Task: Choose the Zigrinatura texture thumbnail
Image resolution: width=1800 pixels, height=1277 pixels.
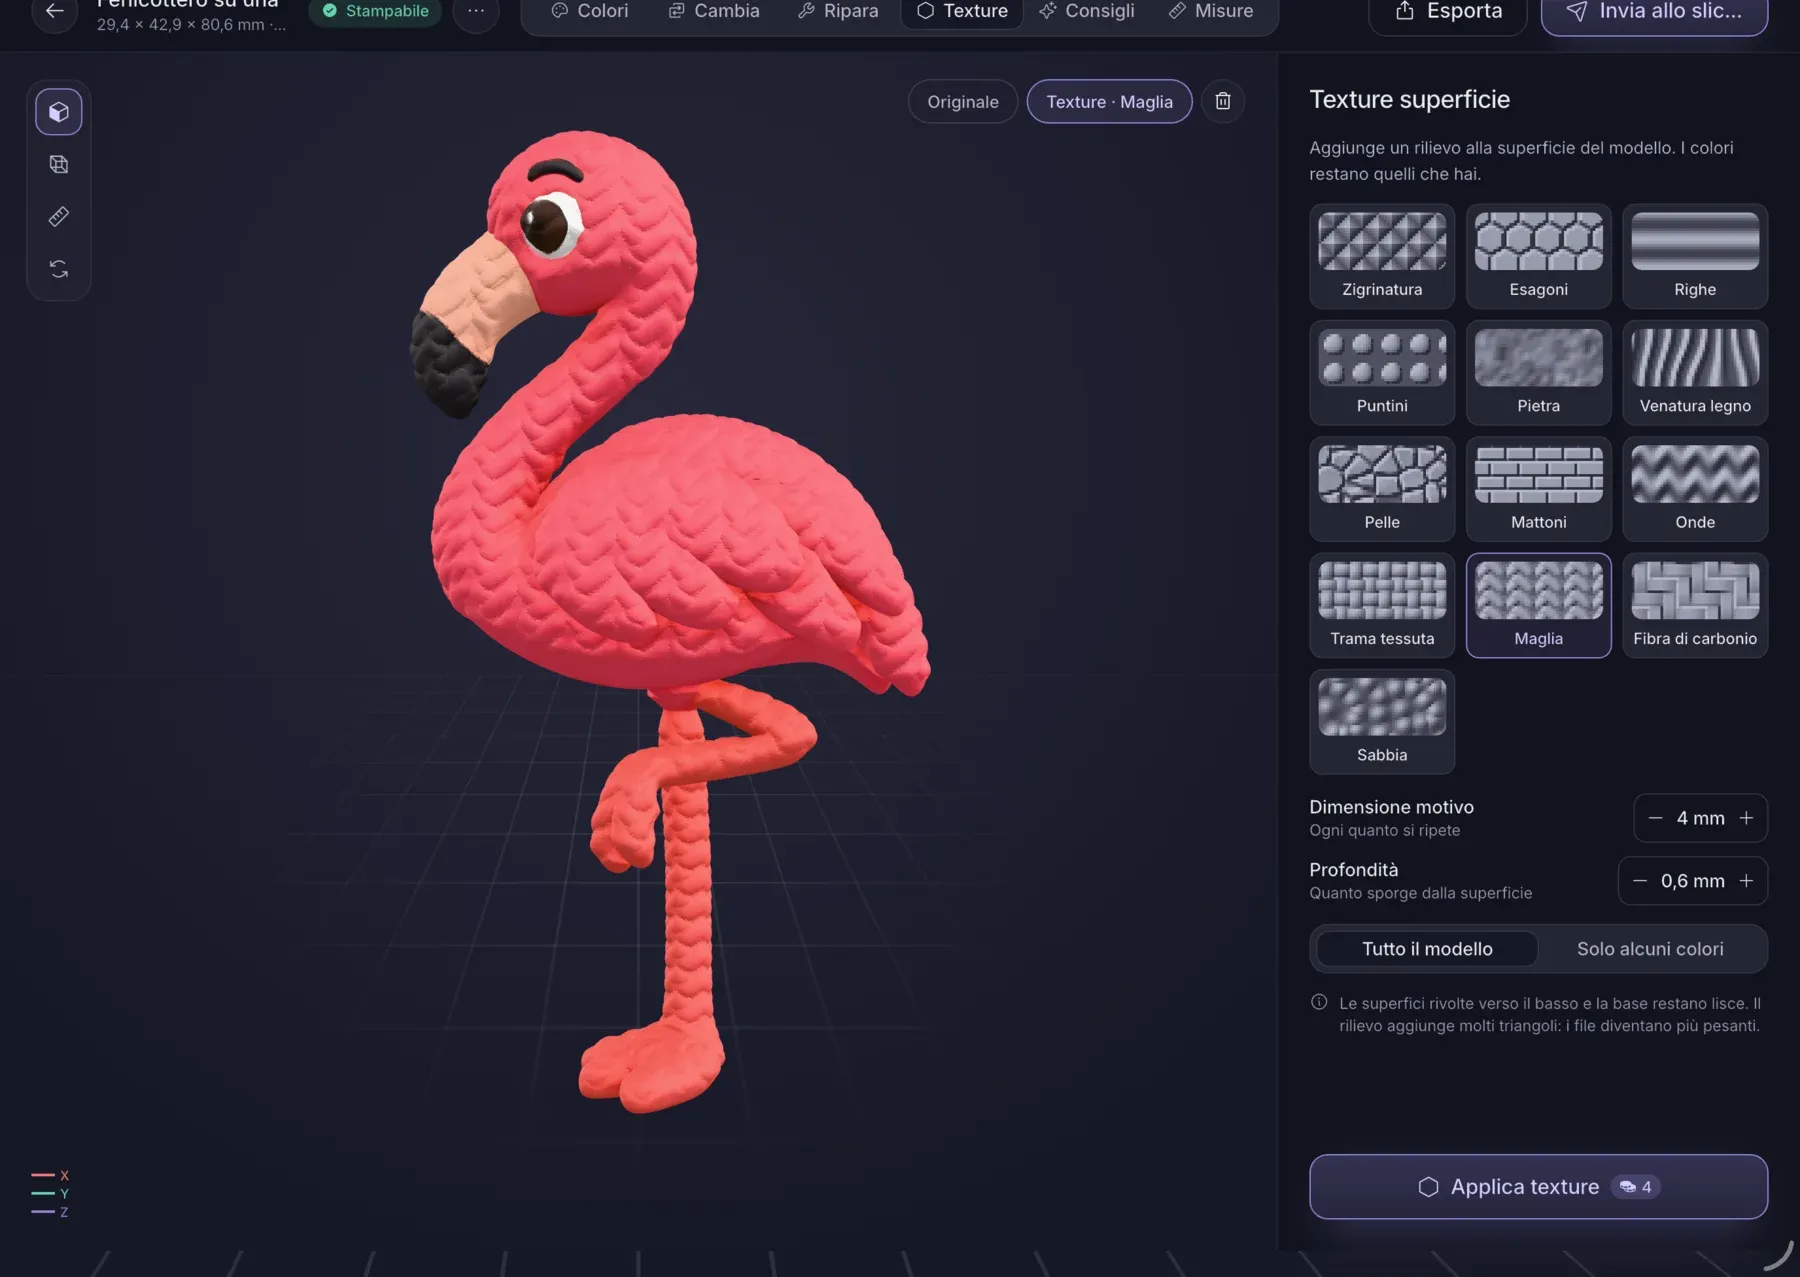Action: [x=1382, y=256]
